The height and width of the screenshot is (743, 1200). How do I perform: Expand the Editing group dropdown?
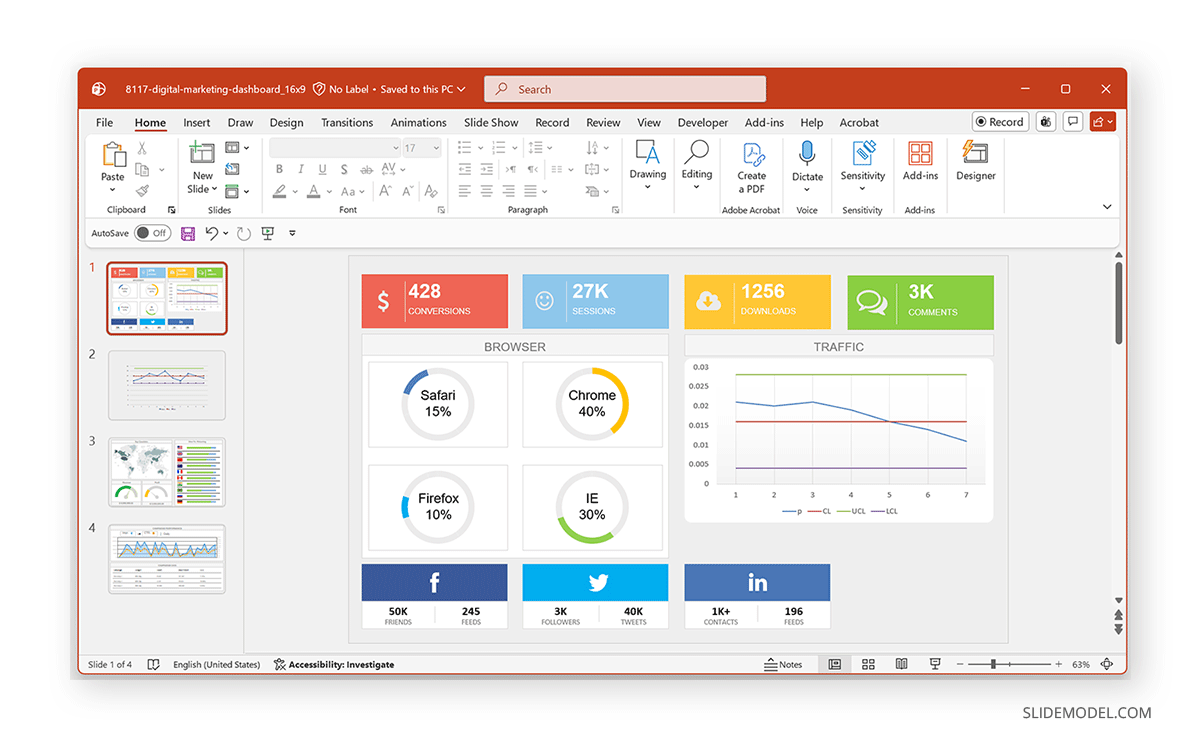coord(696,187)
